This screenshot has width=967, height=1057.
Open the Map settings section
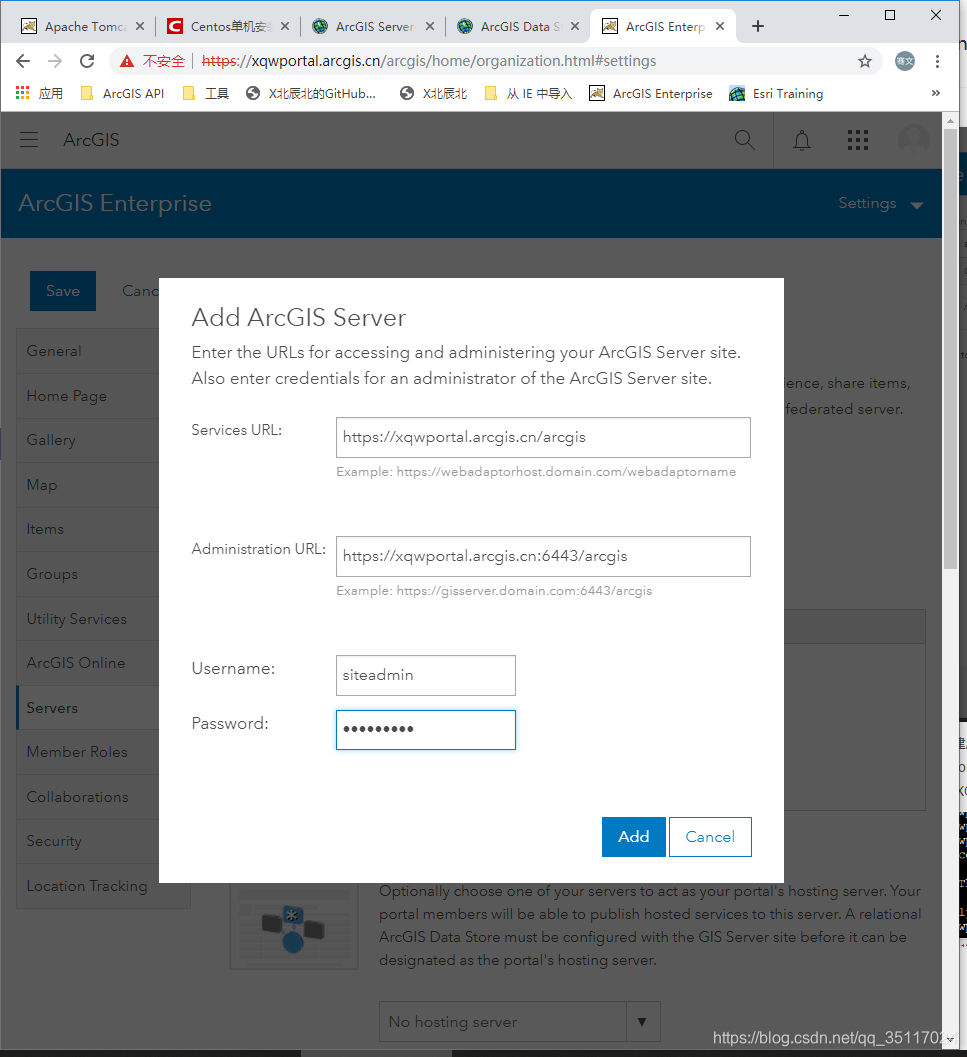tap(88, 485)
